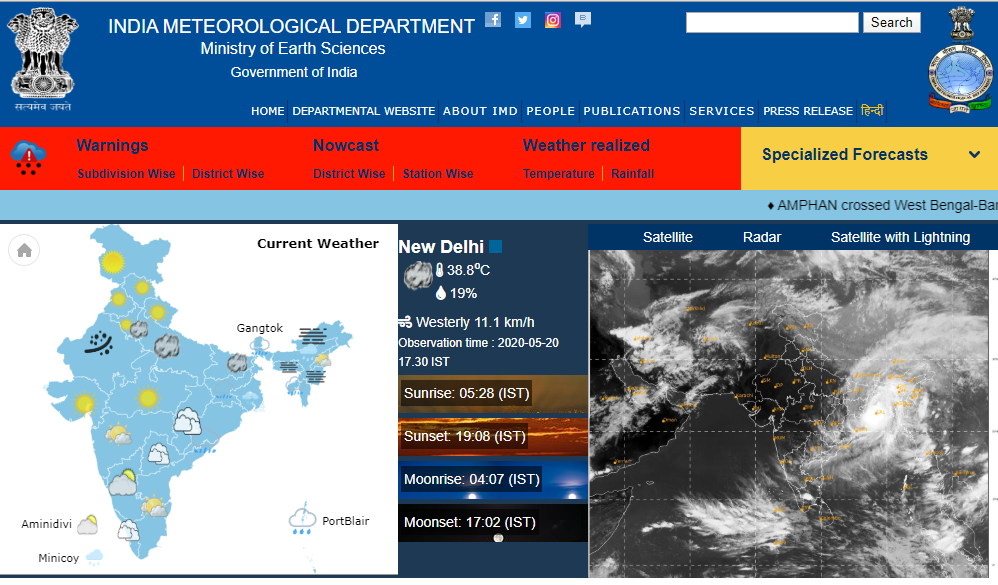998x585 pixels.
Task: Click the blue square beside New Delhi
Action: coord(495,246)
